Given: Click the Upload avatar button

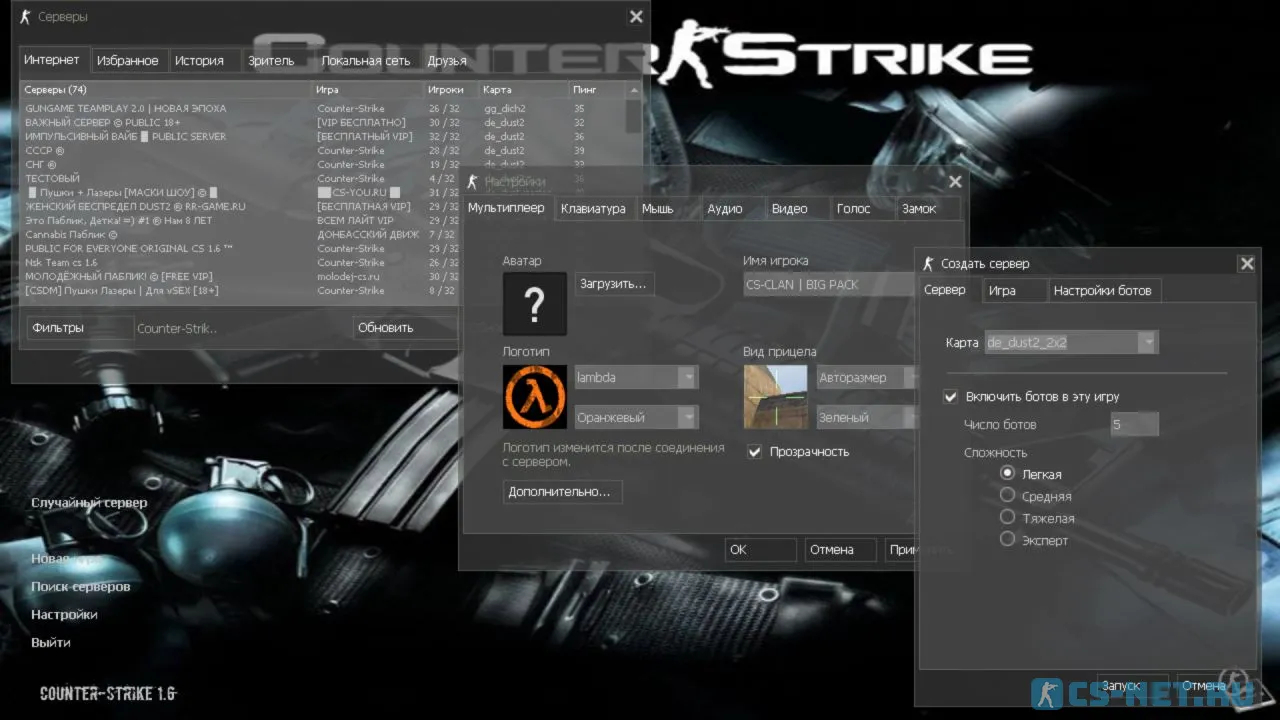Looking at the screenshot, I should coord(614,284).
